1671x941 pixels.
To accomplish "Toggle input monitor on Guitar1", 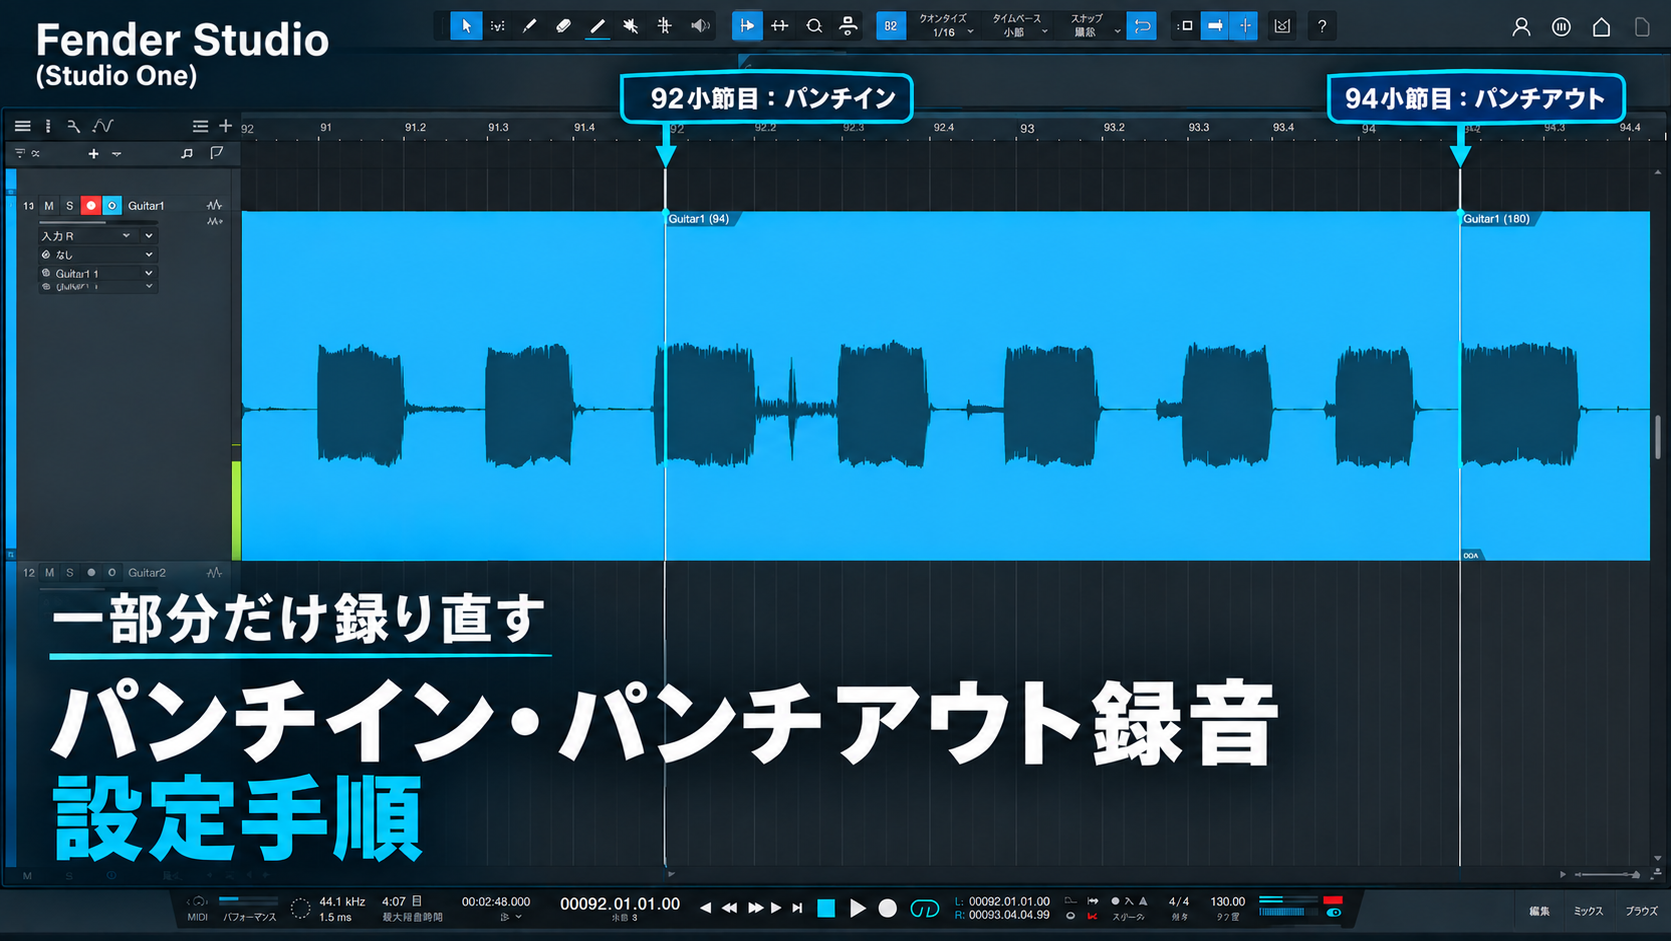I will 112,205.
